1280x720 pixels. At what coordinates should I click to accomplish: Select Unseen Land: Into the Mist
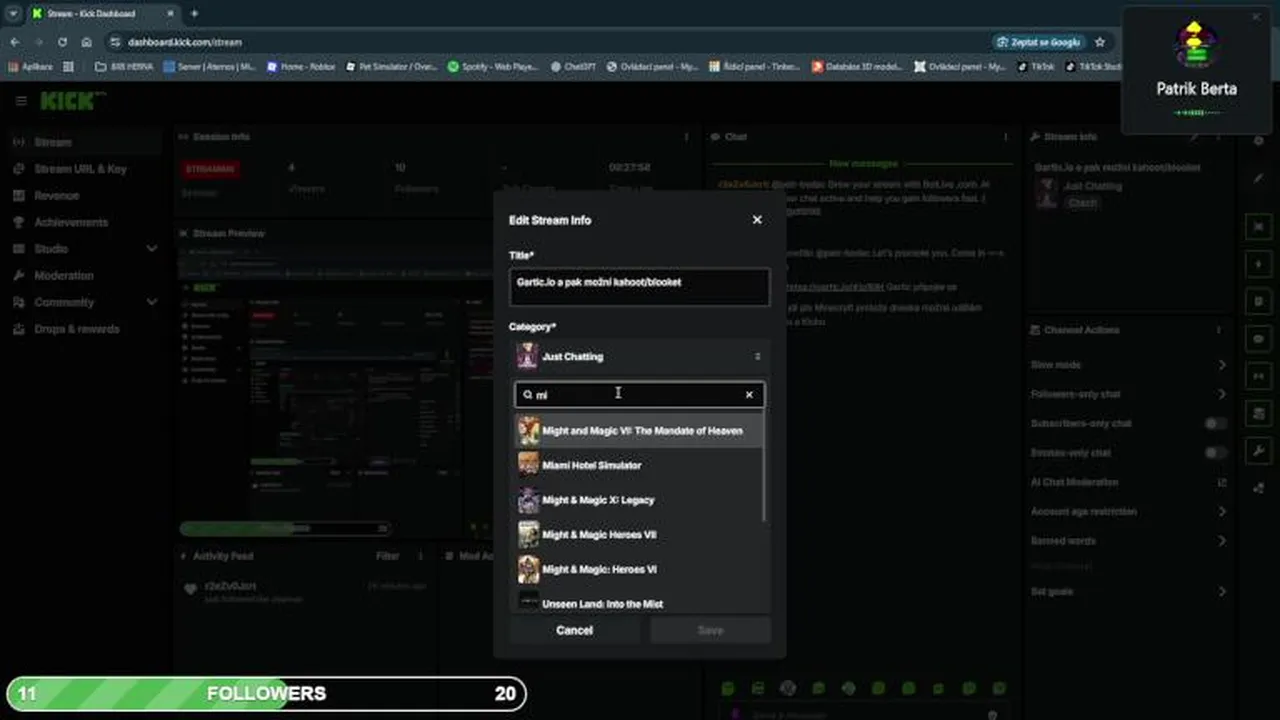(638, 603)
